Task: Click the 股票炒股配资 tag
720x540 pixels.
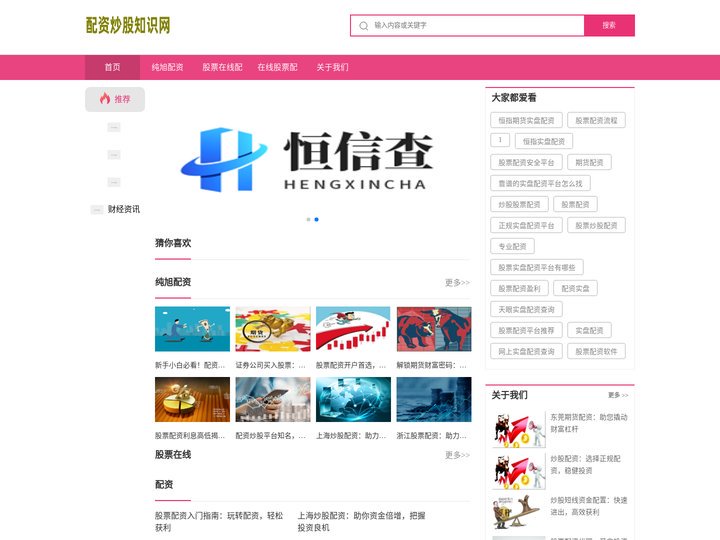Action: pyautogui.click(x=596, y=225)
